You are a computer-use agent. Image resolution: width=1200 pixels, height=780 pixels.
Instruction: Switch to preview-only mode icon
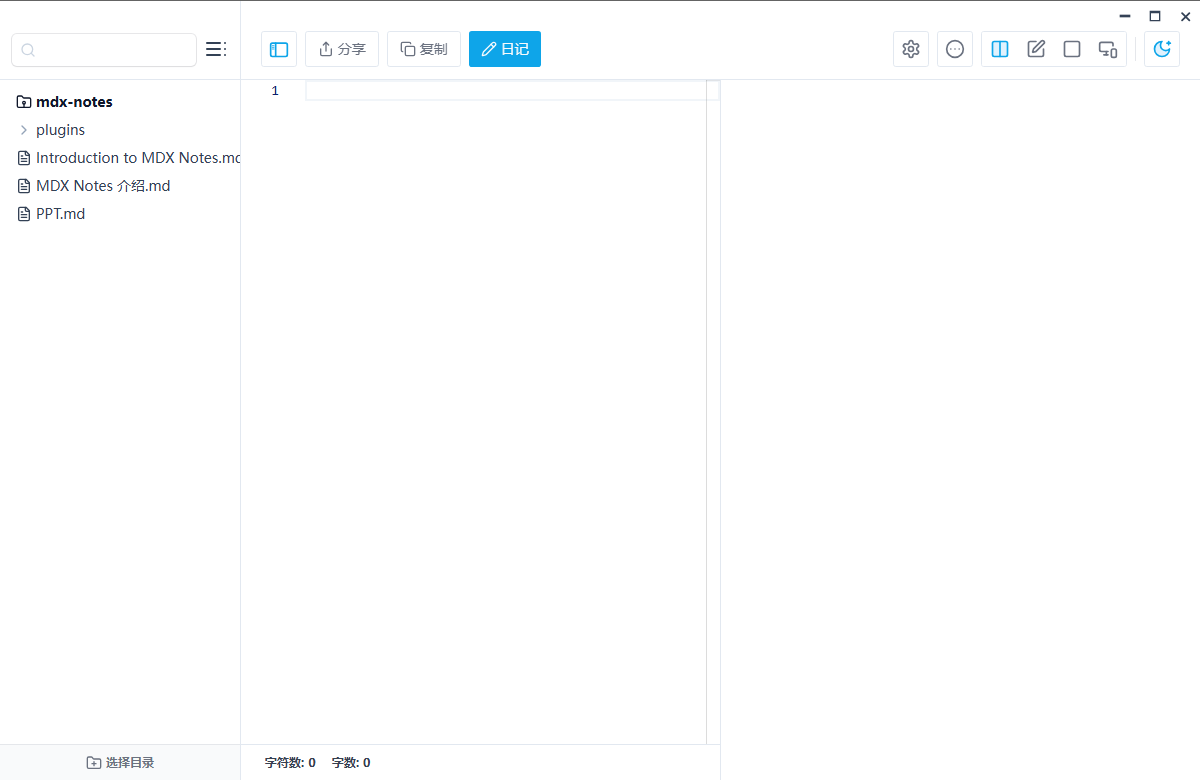pyautogui.click(x=1072, y=48)
